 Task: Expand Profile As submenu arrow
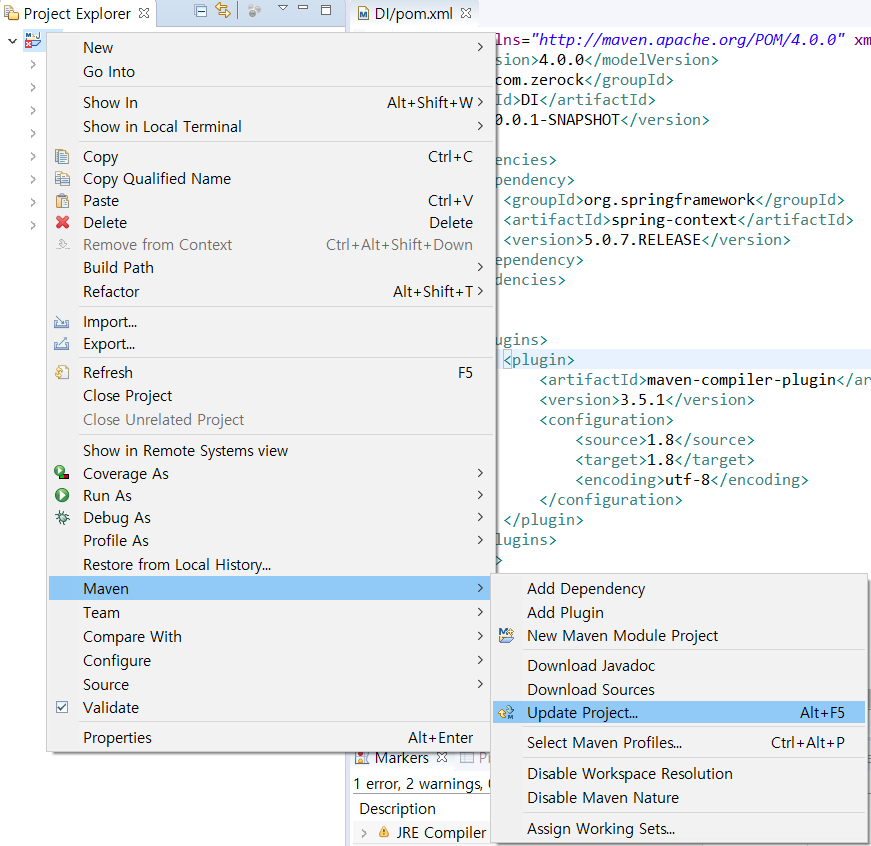(480, 540)
